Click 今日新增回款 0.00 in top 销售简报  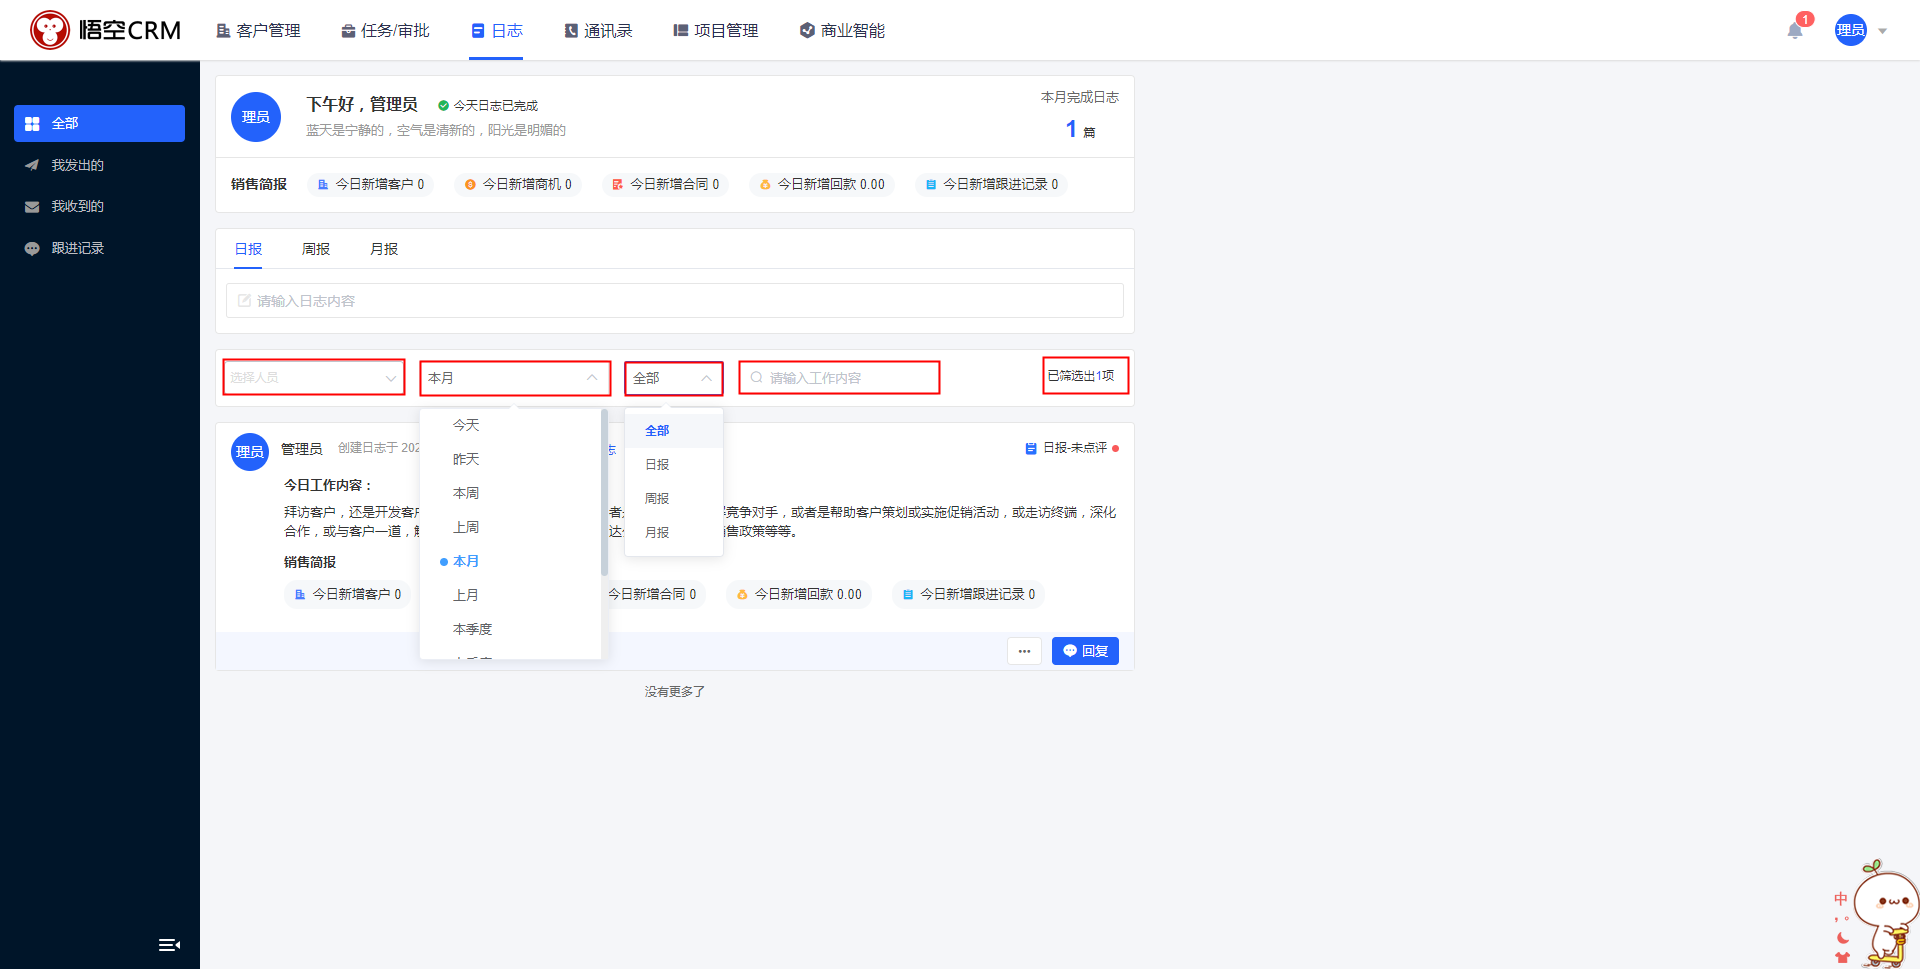pos(822,184)
